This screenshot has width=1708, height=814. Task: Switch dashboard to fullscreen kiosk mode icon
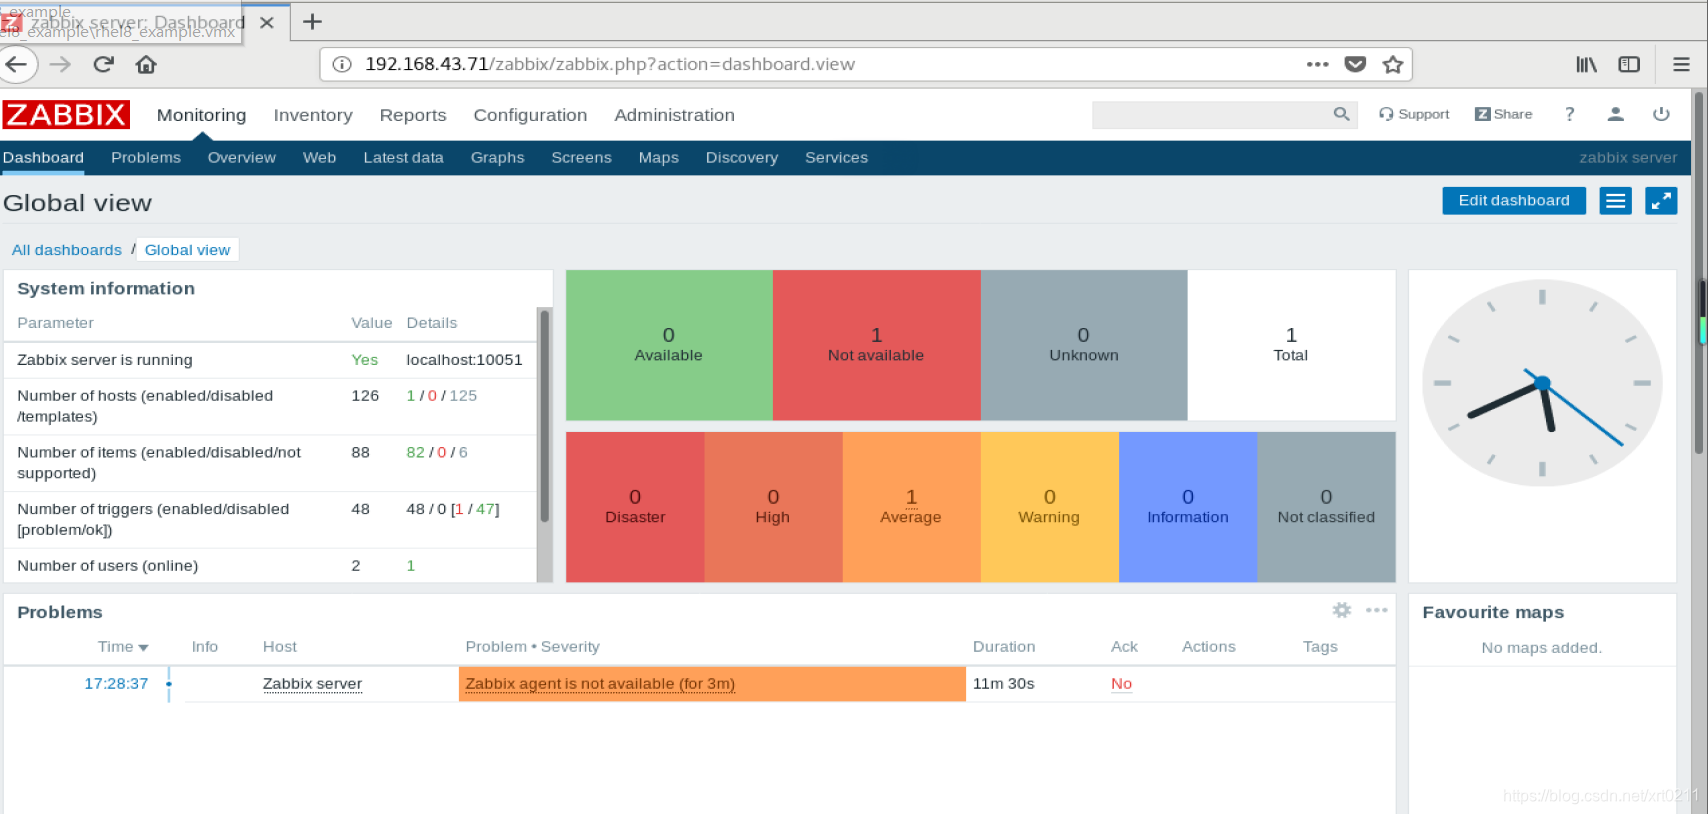(1661, 201)
